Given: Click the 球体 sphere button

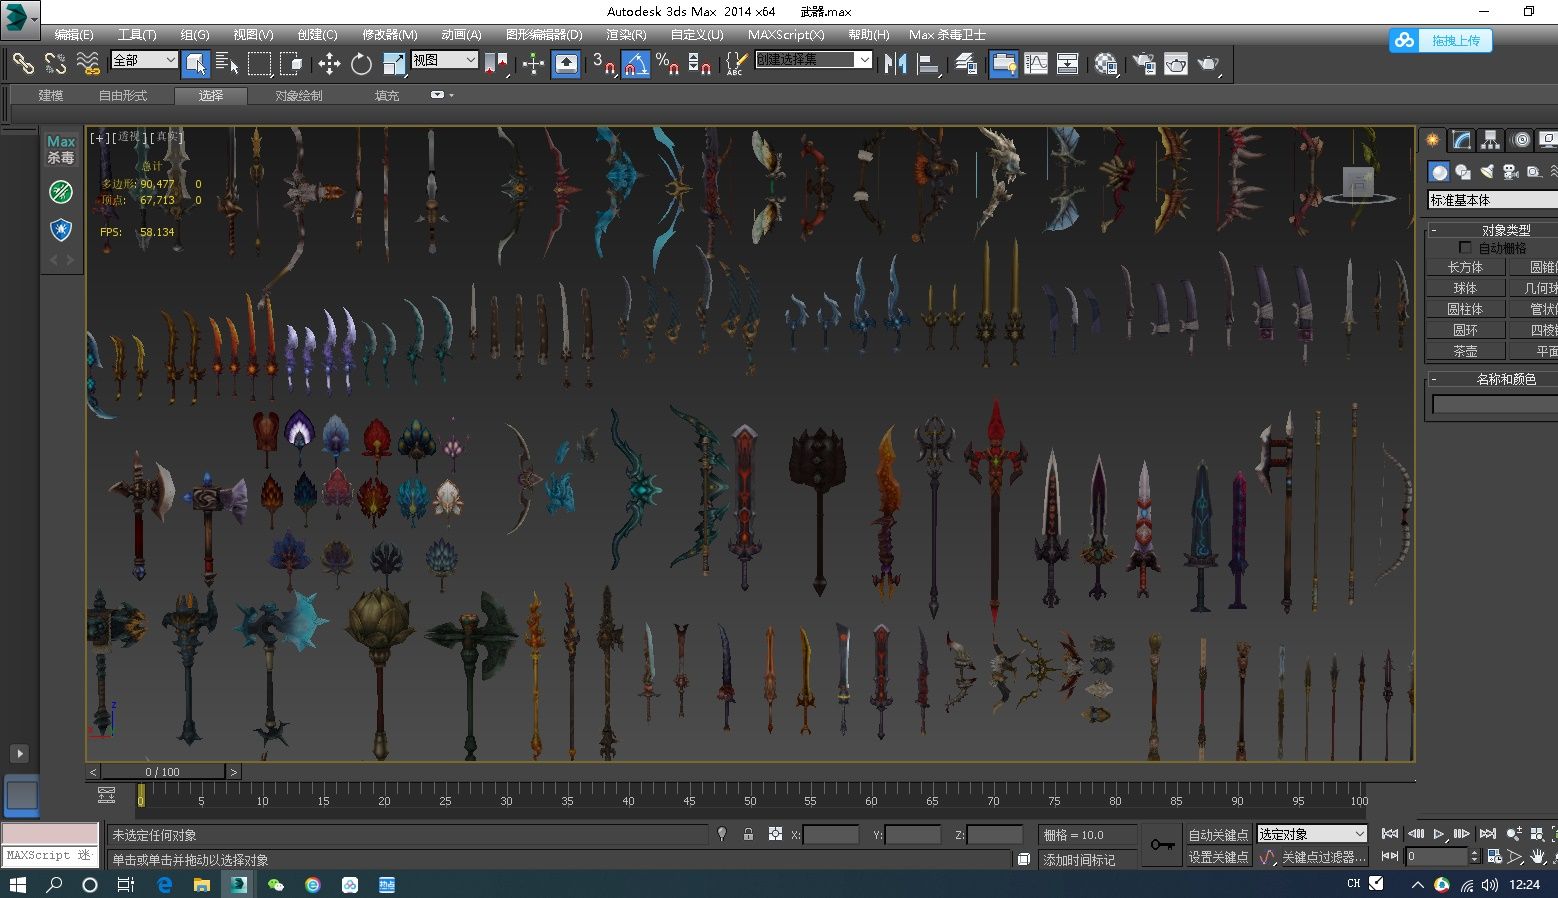Looking at the screenshot, I should [1465, 288].
